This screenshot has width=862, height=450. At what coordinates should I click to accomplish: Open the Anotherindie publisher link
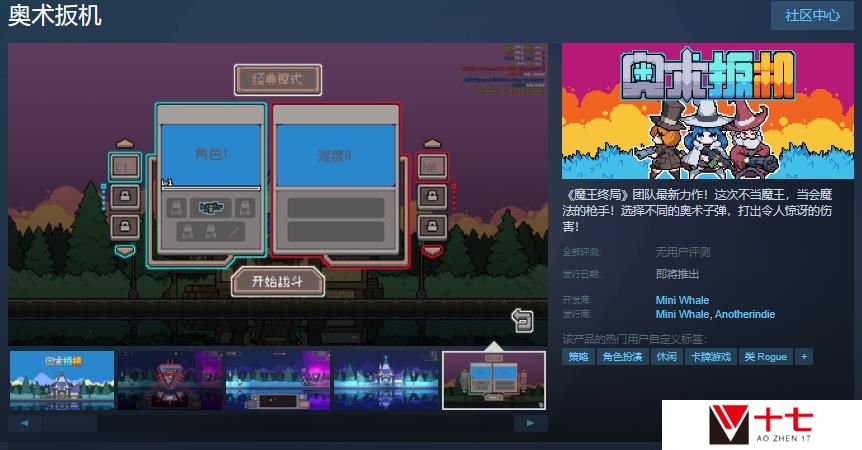click(744, 314)
